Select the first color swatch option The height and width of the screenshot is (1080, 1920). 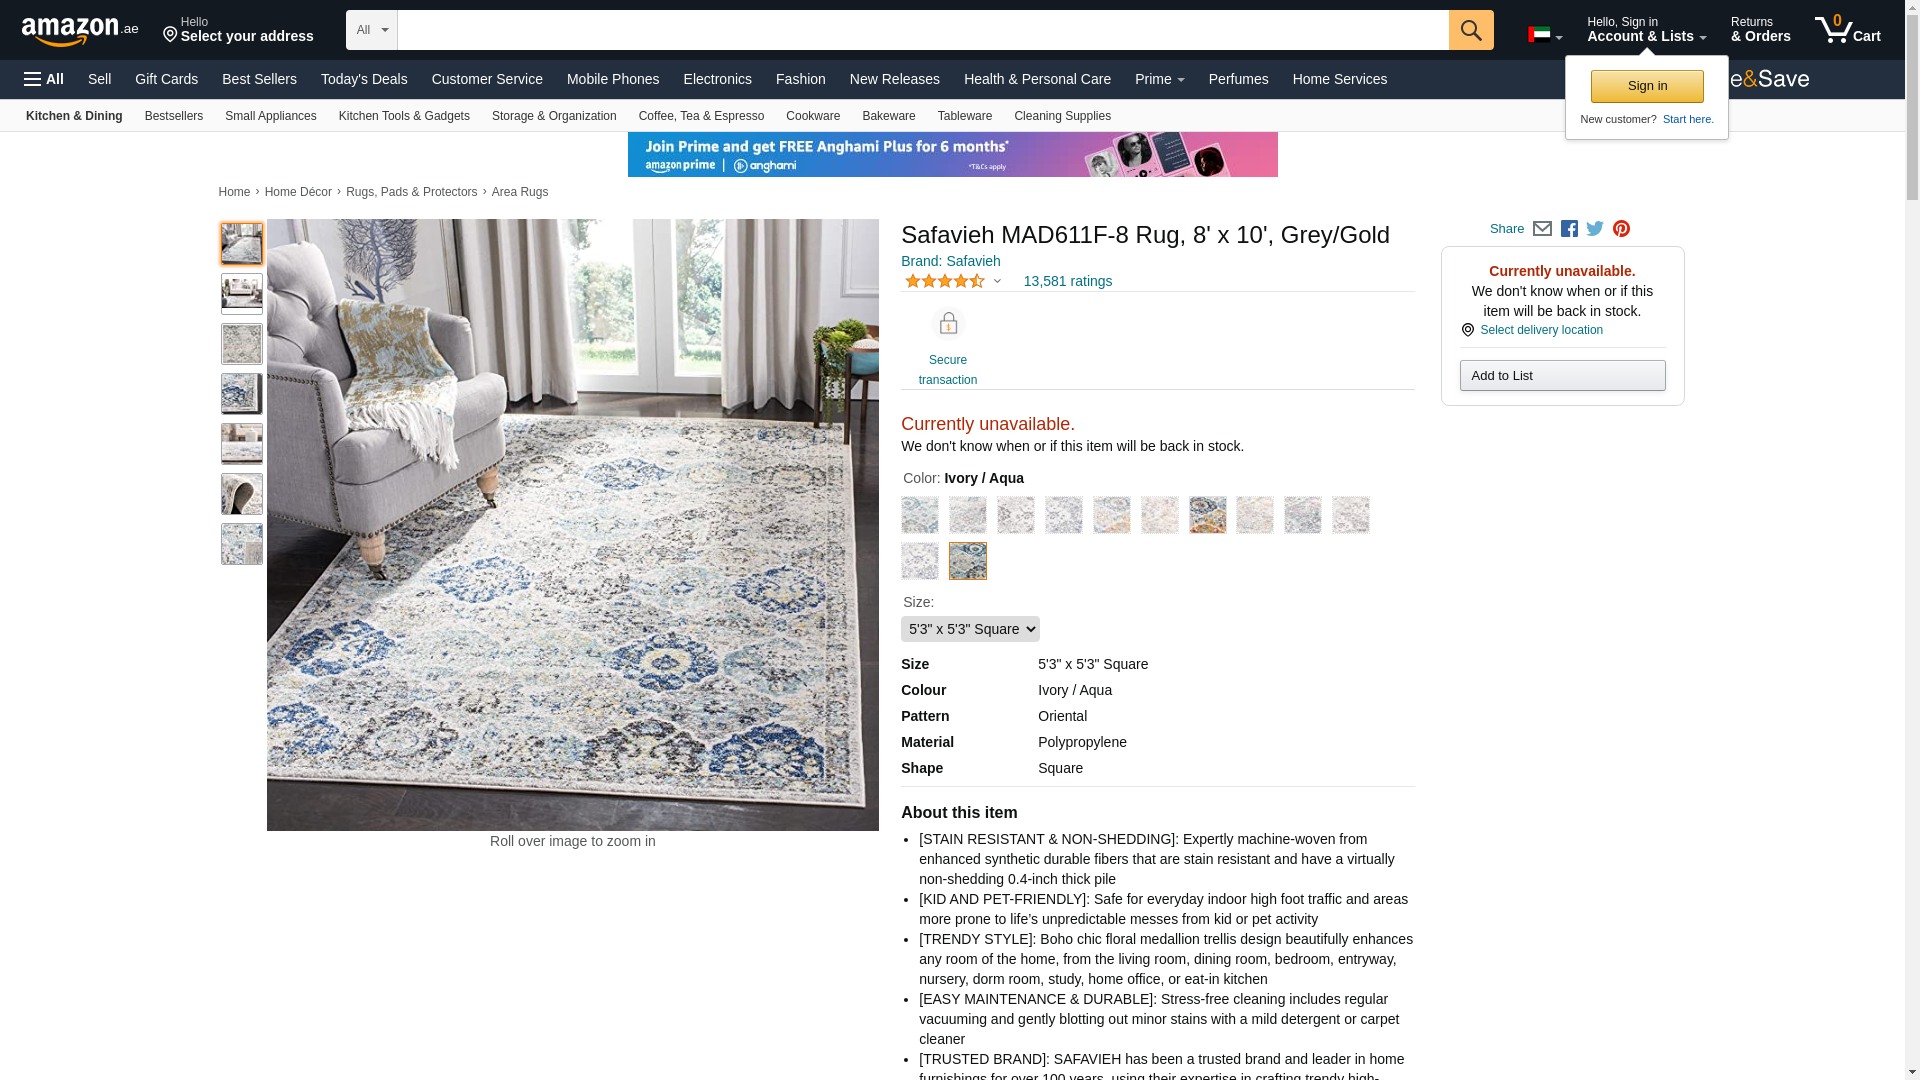[920, 515]
